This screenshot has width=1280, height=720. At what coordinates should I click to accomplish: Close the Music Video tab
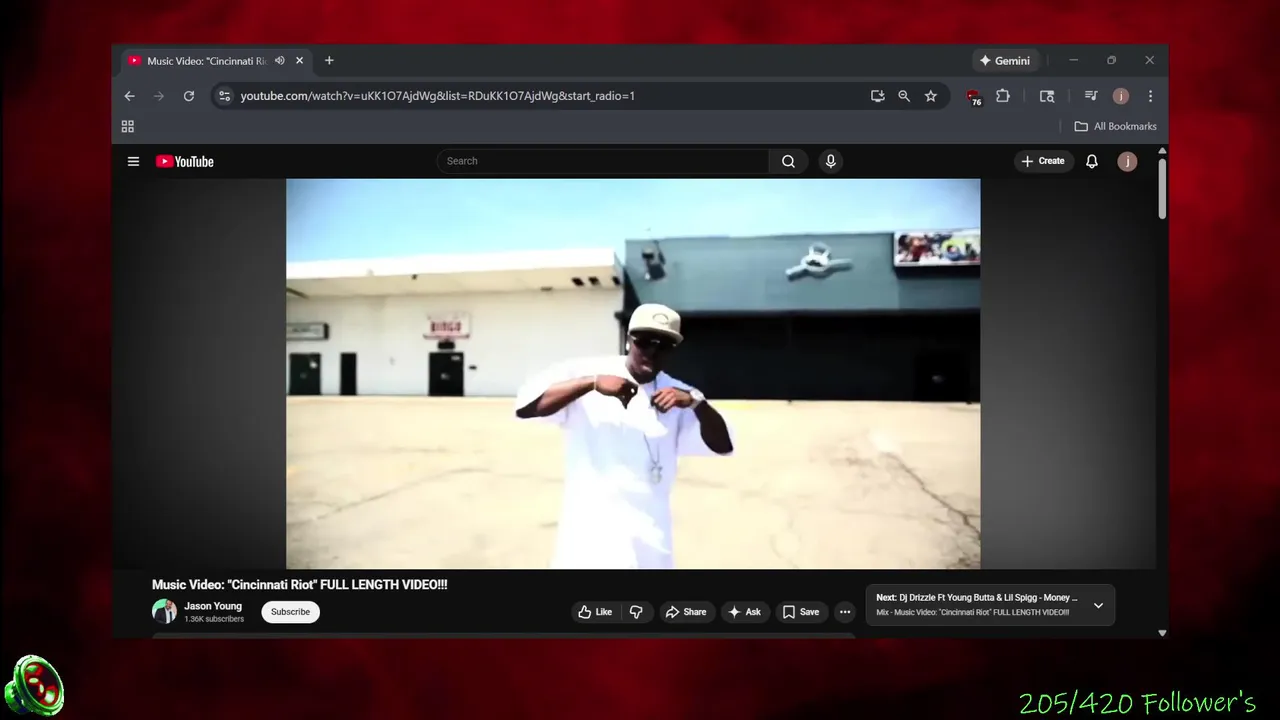299,61
